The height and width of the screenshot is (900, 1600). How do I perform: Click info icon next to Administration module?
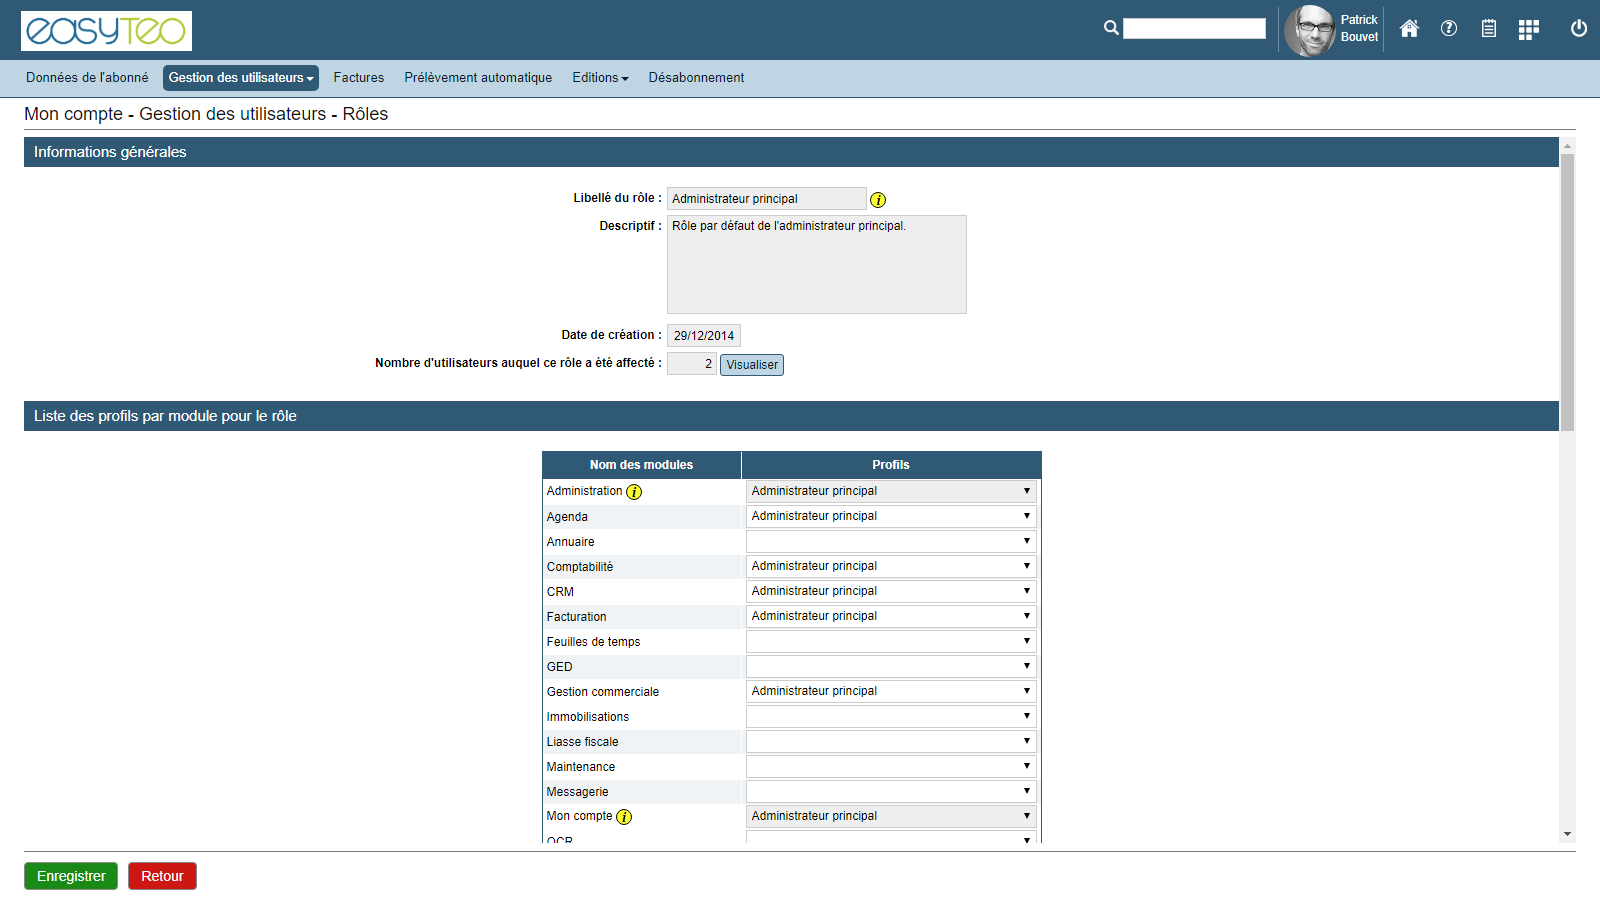pyautogui.click(x=634, y=492)
